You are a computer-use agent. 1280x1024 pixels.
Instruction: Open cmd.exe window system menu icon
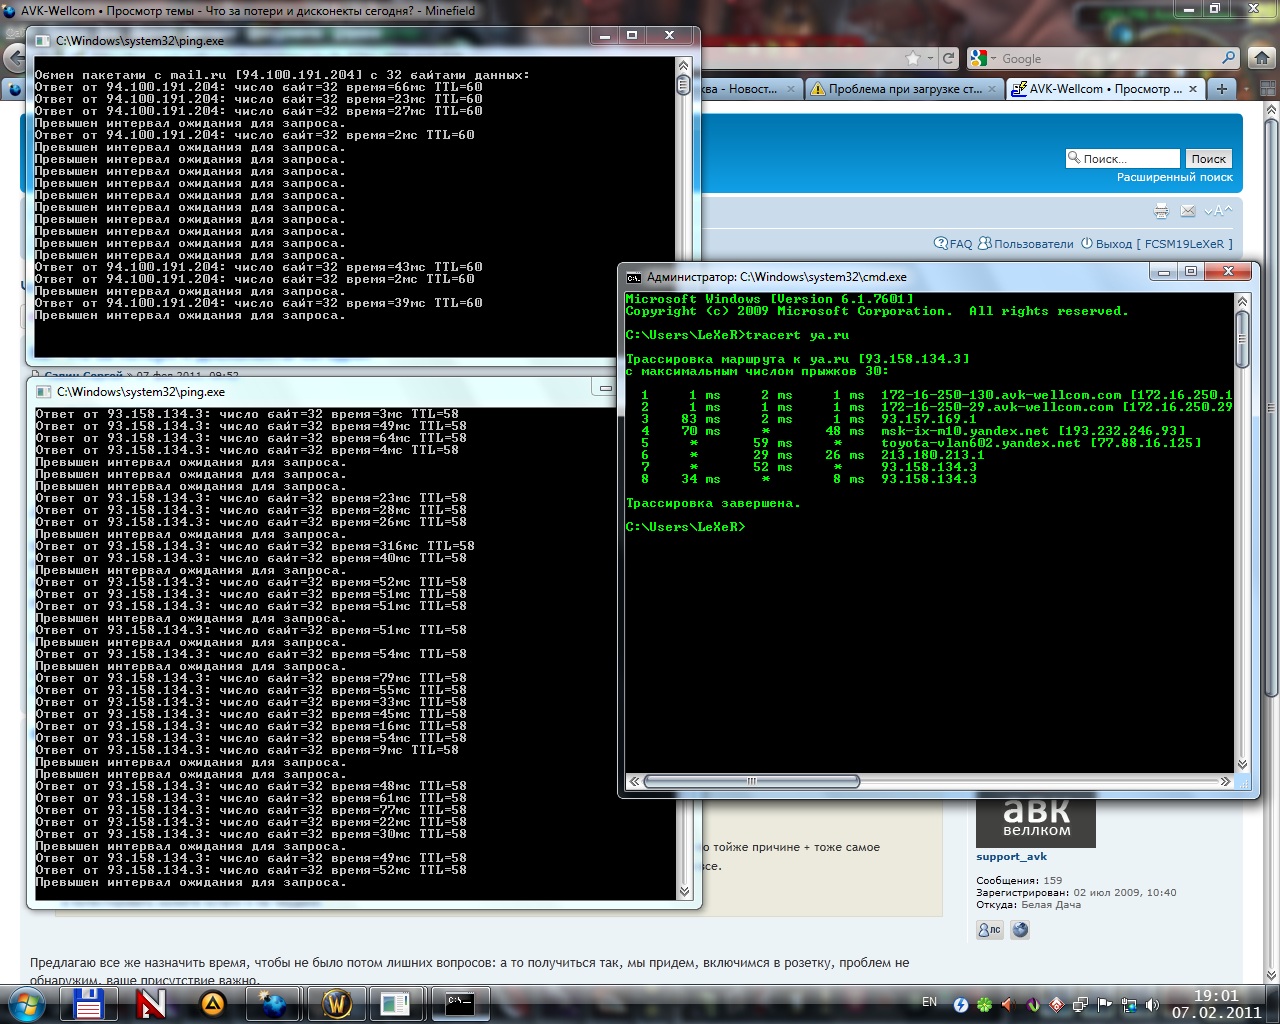[x=634, y=277]
